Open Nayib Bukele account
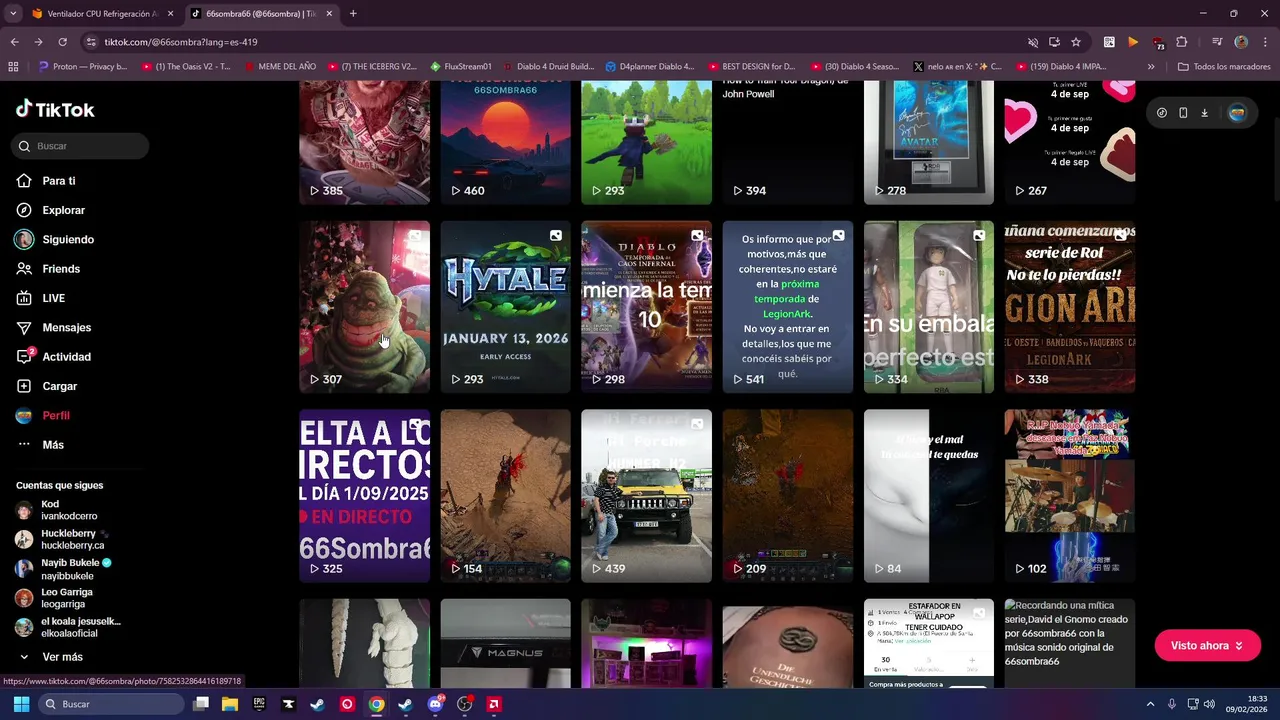1280x720 pixels. (x=64, y=569)
